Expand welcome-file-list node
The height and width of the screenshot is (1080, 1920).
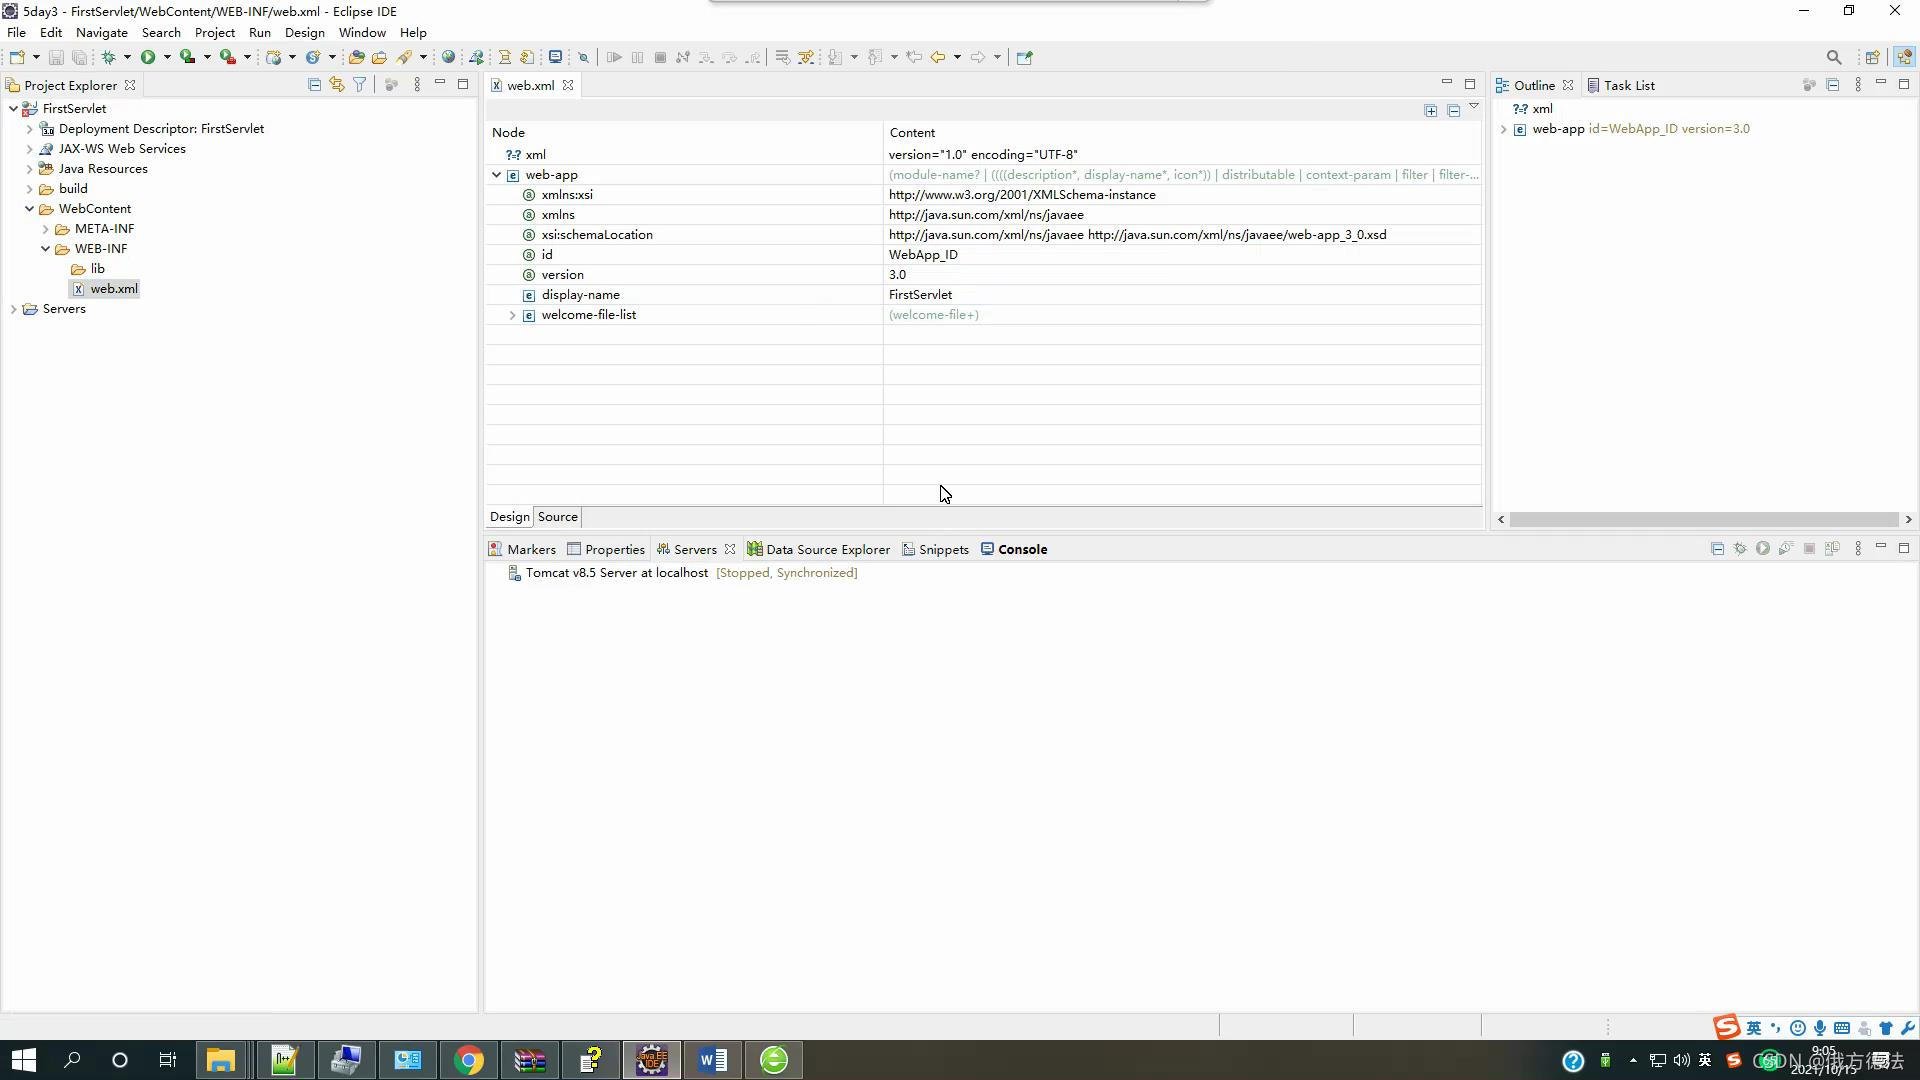(512, 314)
